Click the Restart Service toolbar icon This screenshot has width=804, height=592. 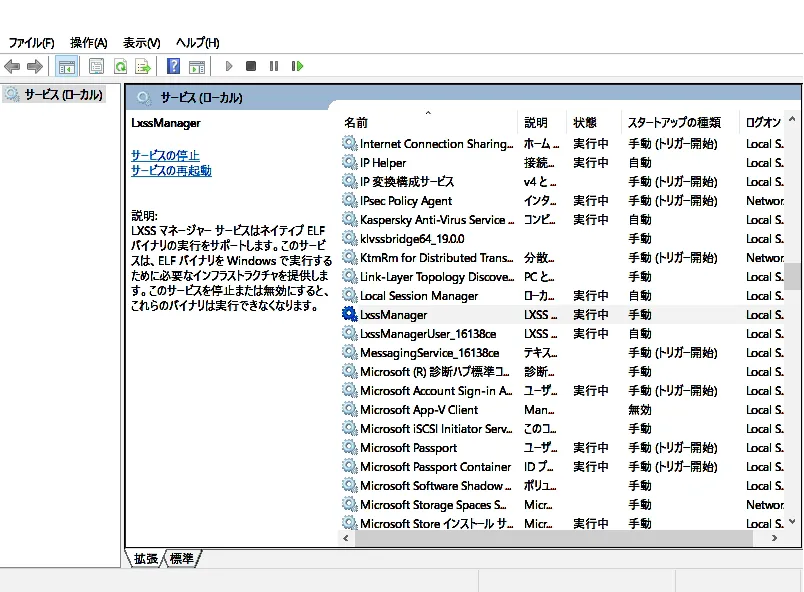coord(297,66)
